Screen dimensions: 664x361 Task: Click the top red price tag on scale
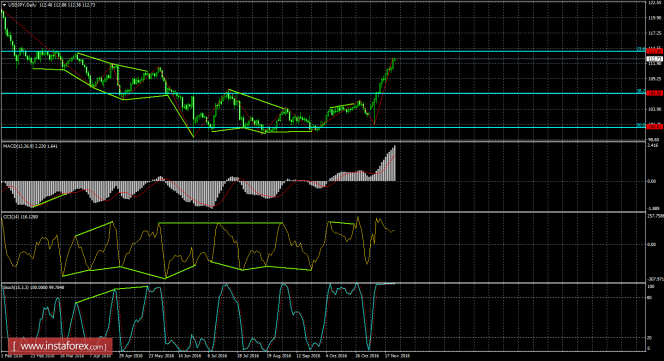point(655,51)
